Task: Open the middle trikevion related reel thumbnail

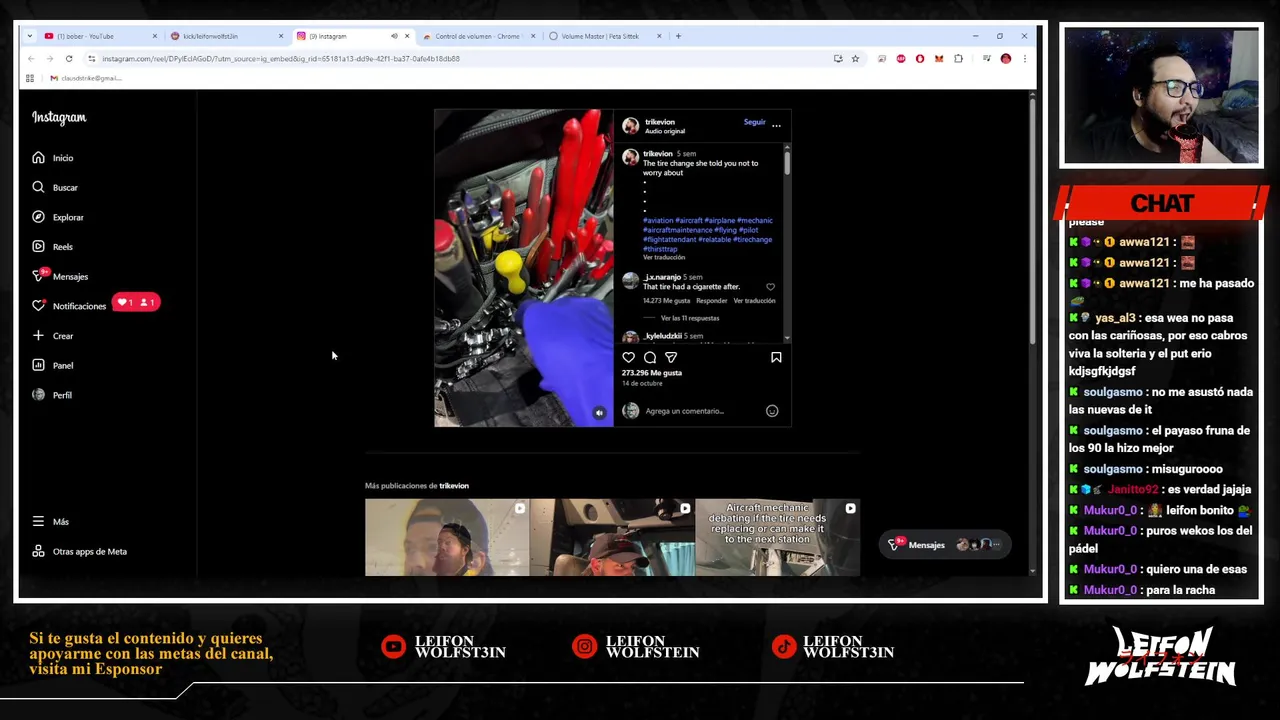Action: click(x=612, y=538)
